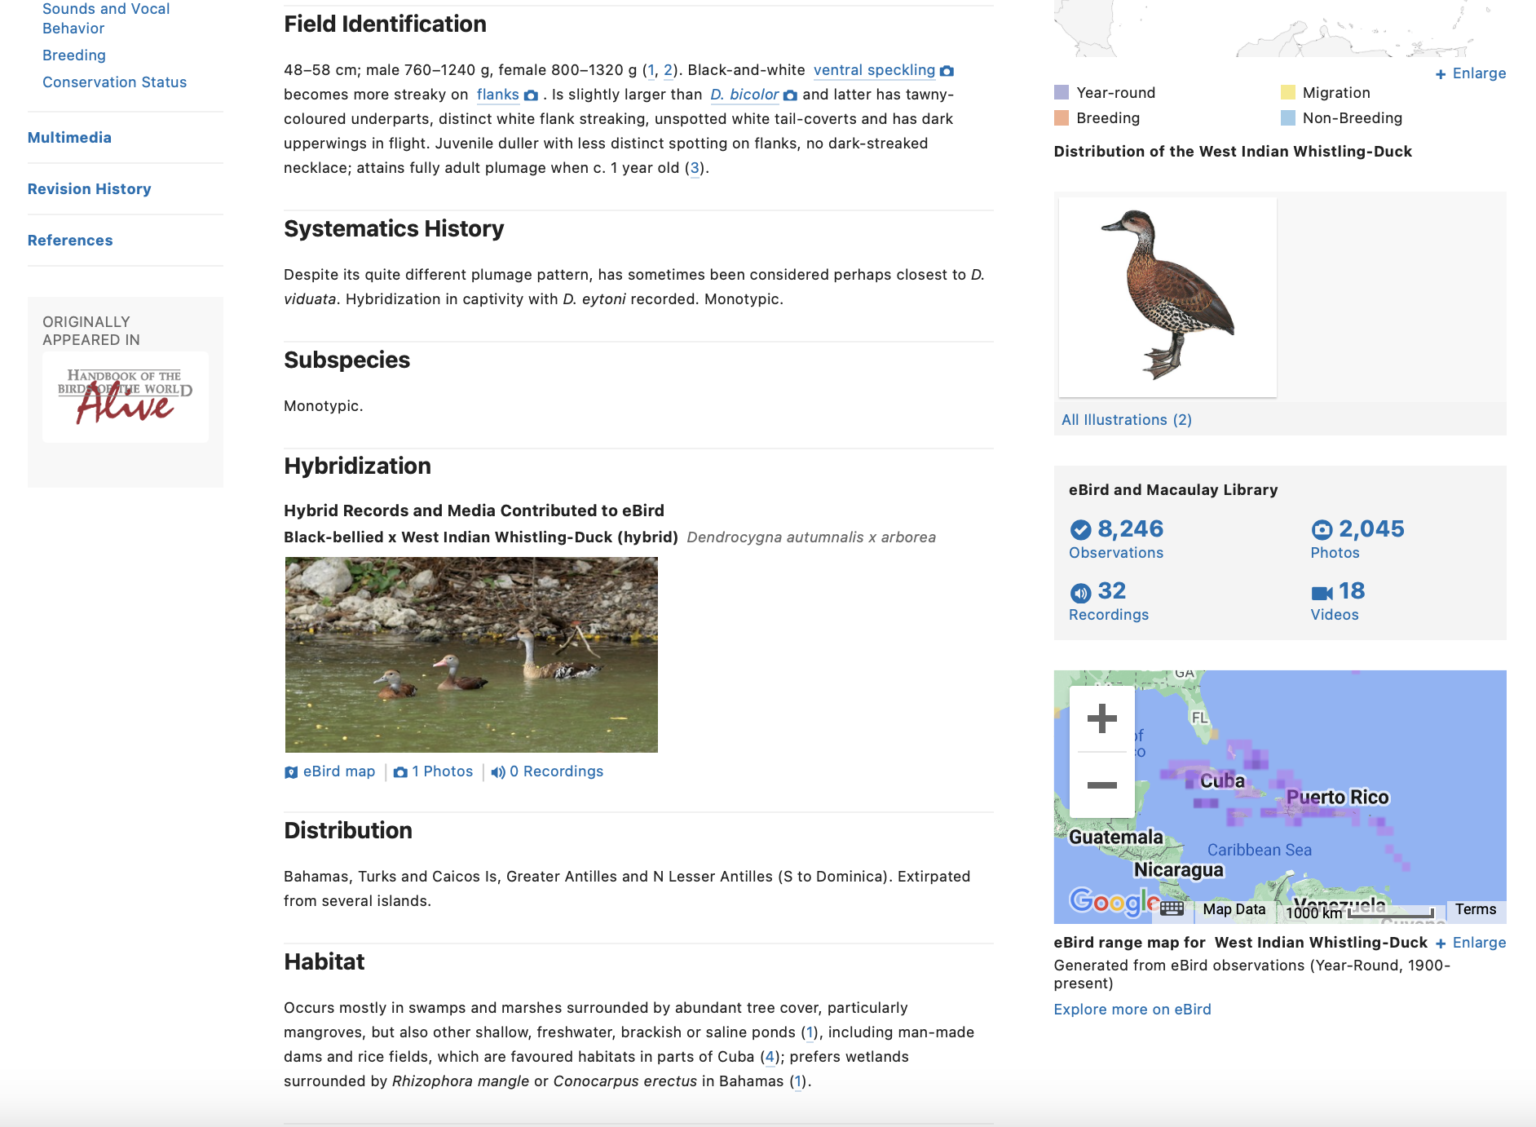Zoom out on the eBird range map

(x=1101, y=785)
